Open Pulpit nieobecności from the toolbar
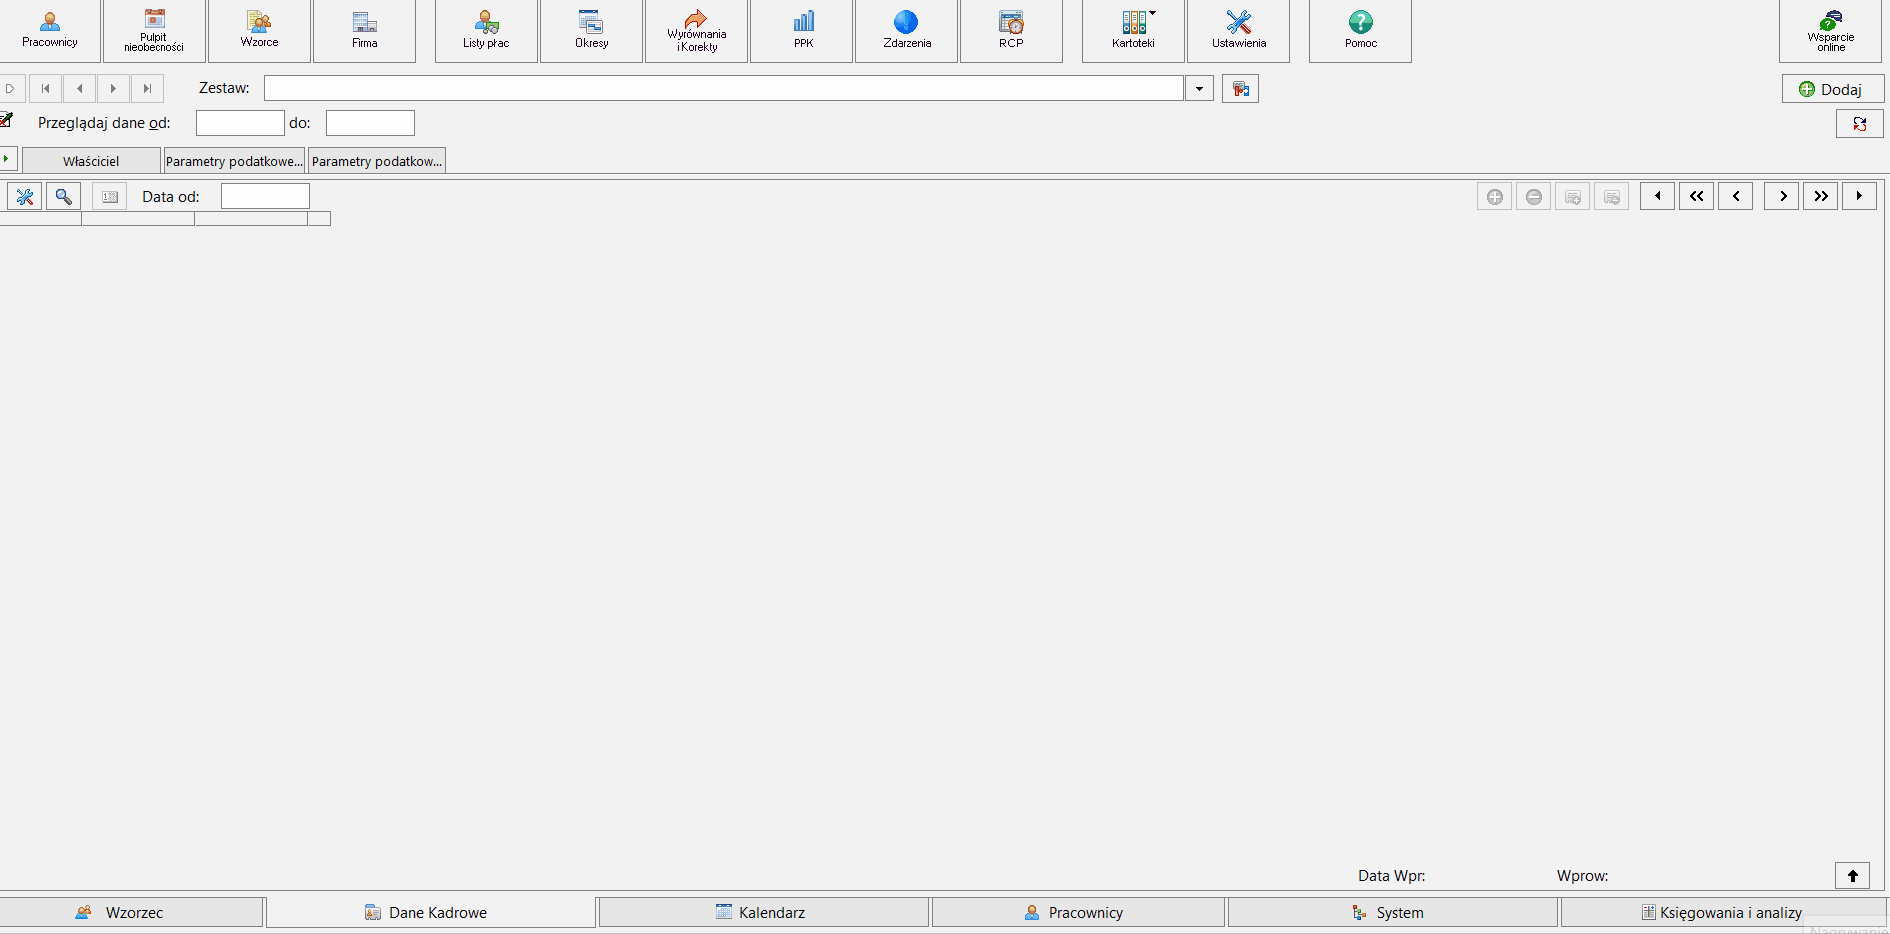 point(154,31)
